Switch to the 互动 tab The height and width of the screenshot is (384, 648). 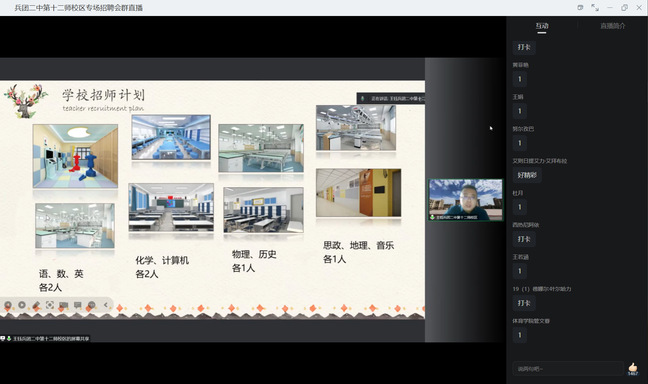tap(542, 26)
